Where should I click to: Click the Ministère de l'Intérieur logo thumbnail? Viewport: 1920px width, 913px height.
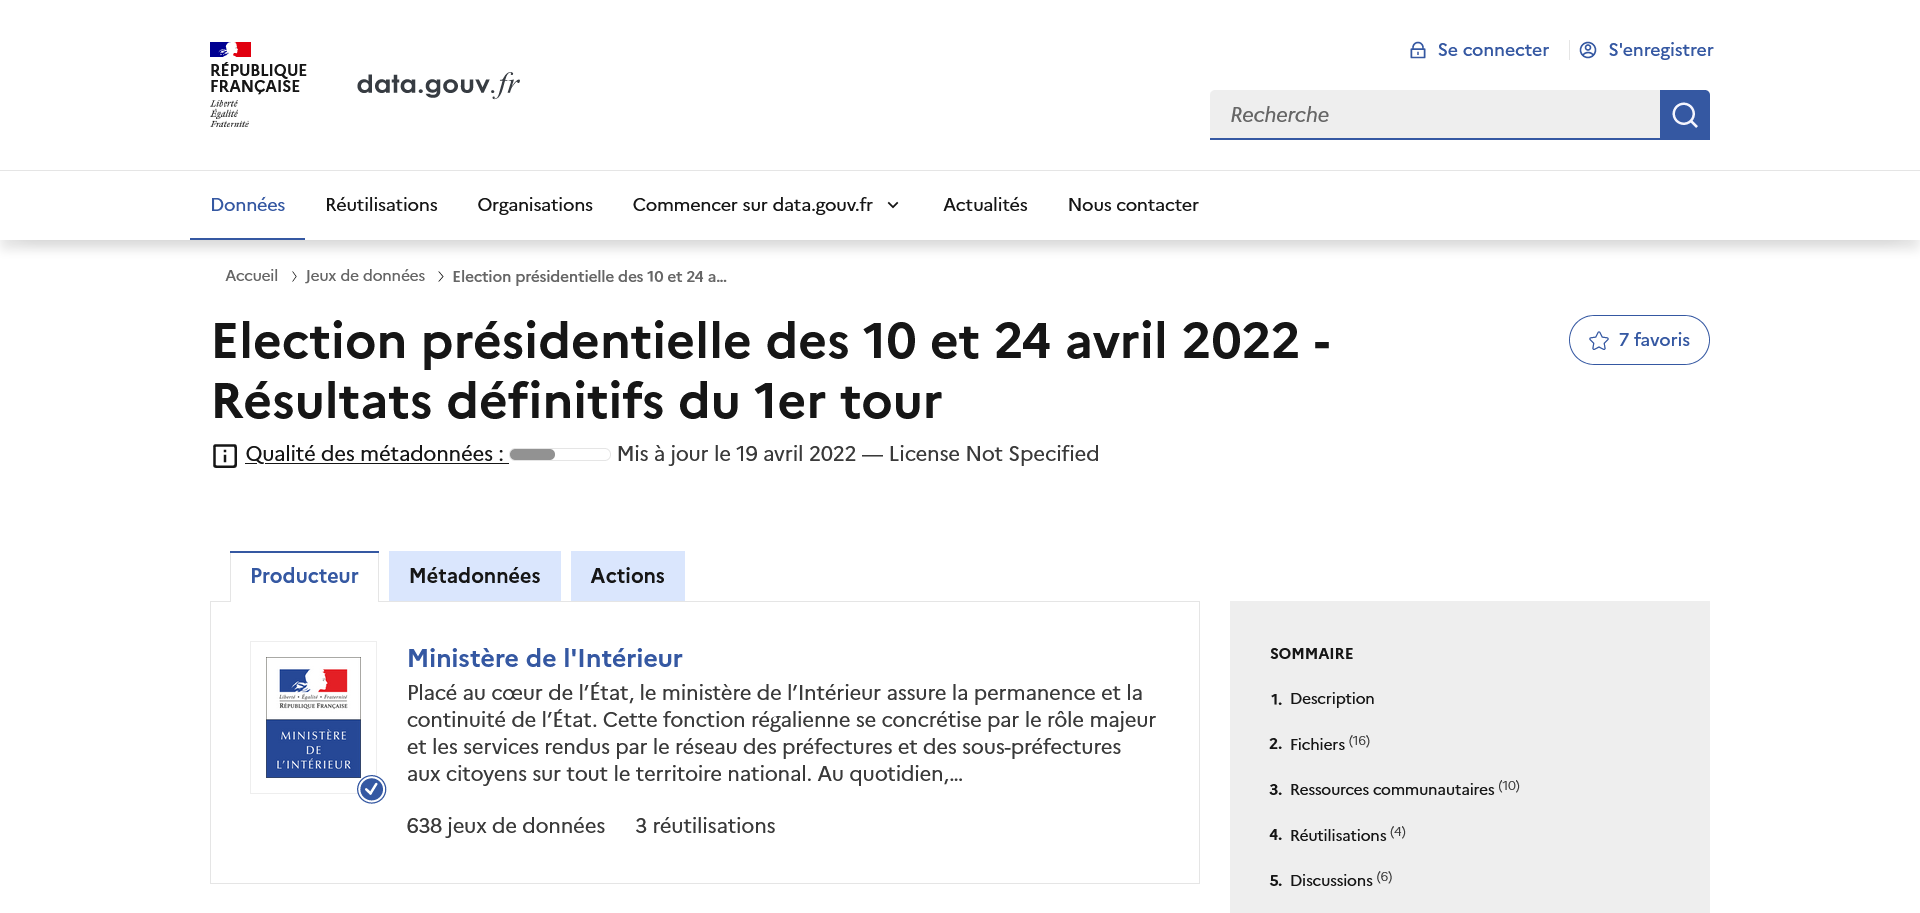313,717
